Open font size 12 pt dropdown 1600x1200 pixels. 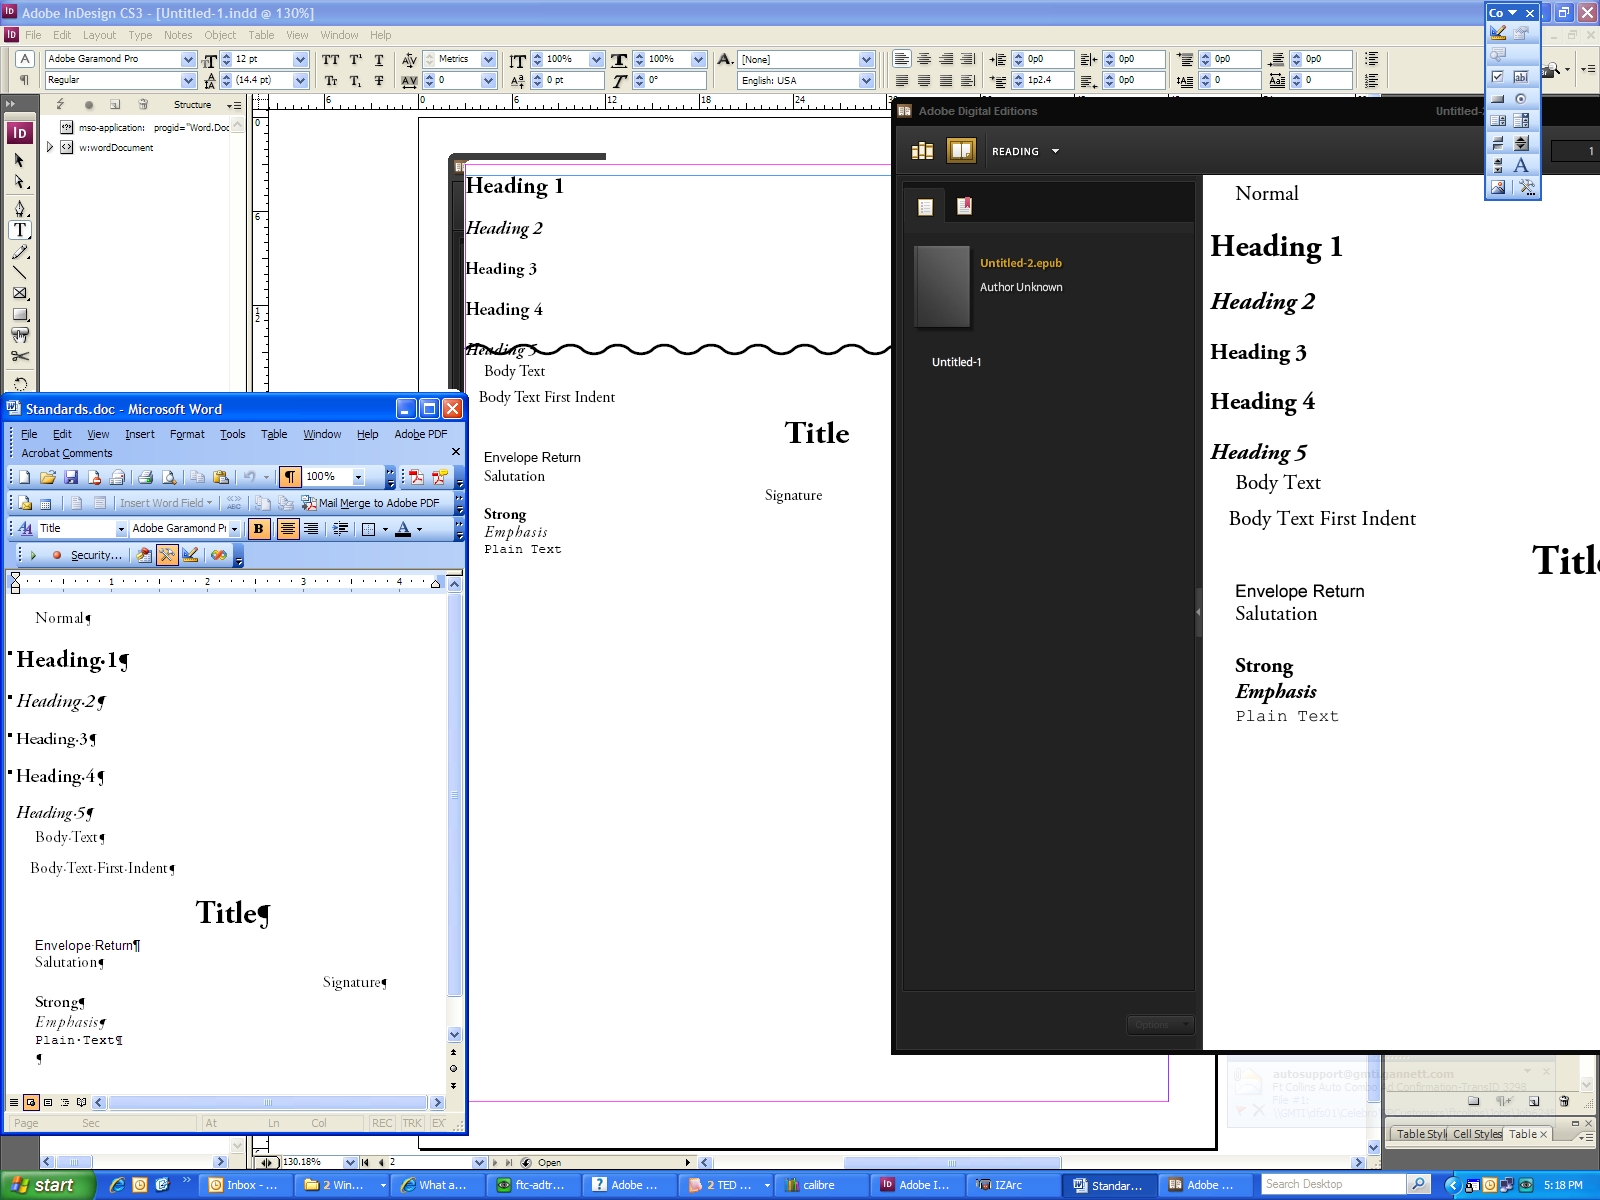(300, 60)
